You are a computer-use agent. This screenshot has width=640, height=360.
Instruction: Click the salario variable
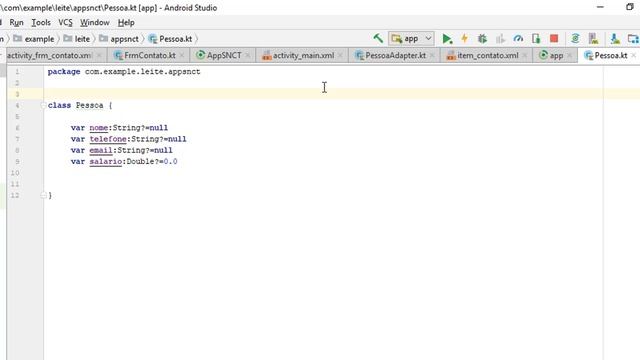(106, 162)
